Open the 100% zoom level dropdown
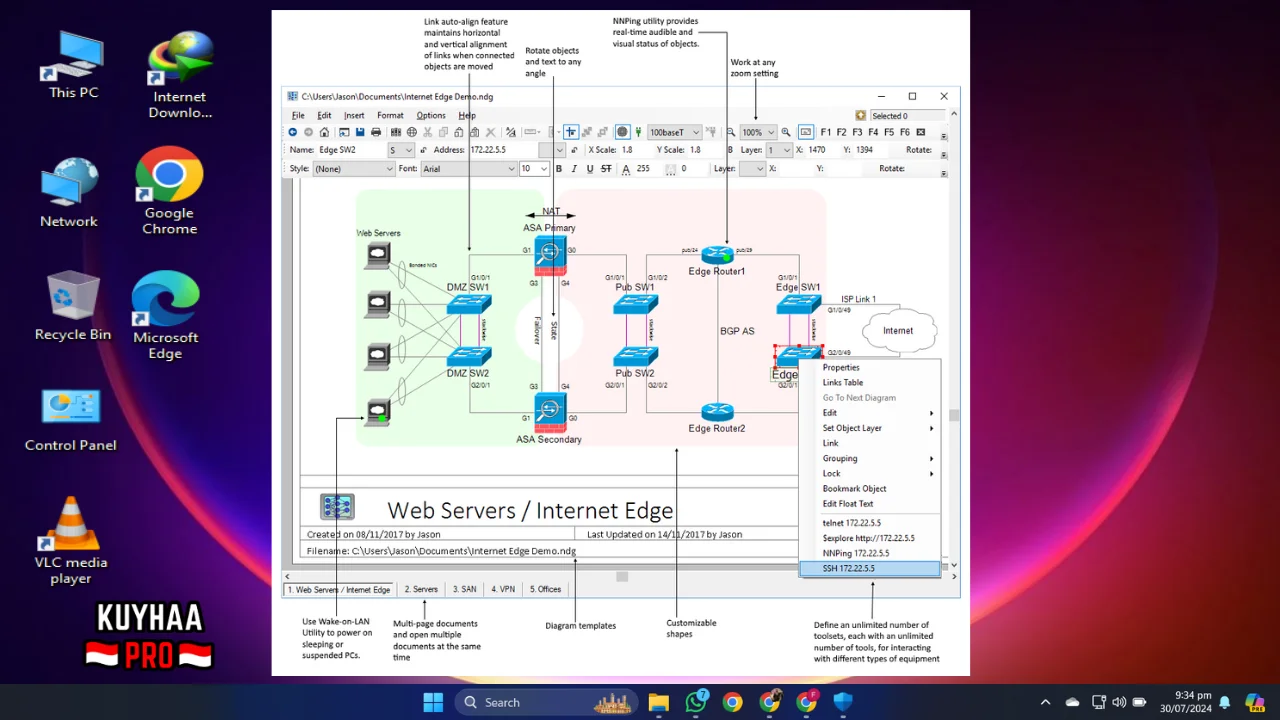The image size is (1280, 720). [x=758, y=132]
